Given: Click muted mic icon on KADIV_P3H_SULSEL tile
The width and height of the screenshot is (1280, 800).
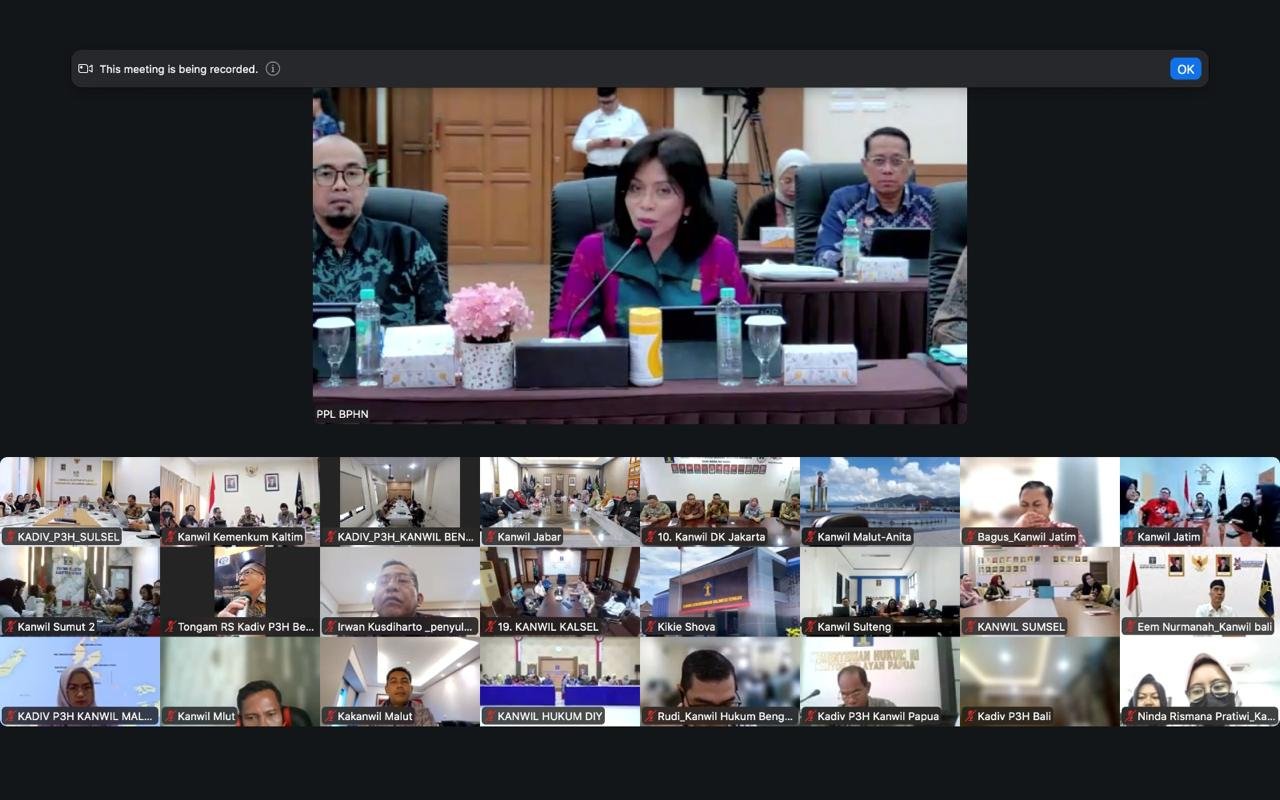Looking at the screenshot, I should tap(10, 537).
